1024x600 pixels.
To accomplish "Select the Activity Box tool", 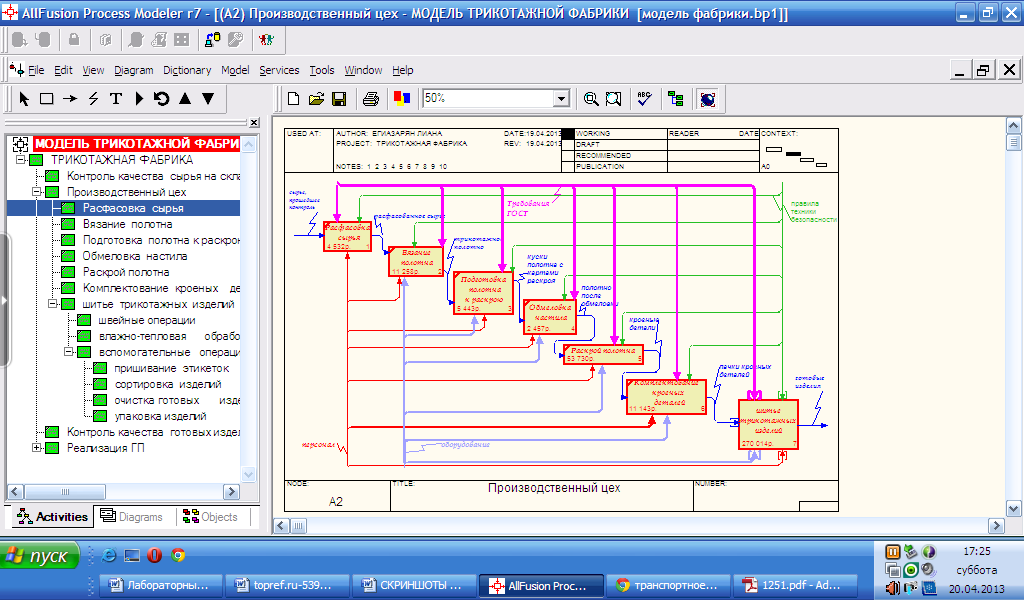I will point(46,99).
